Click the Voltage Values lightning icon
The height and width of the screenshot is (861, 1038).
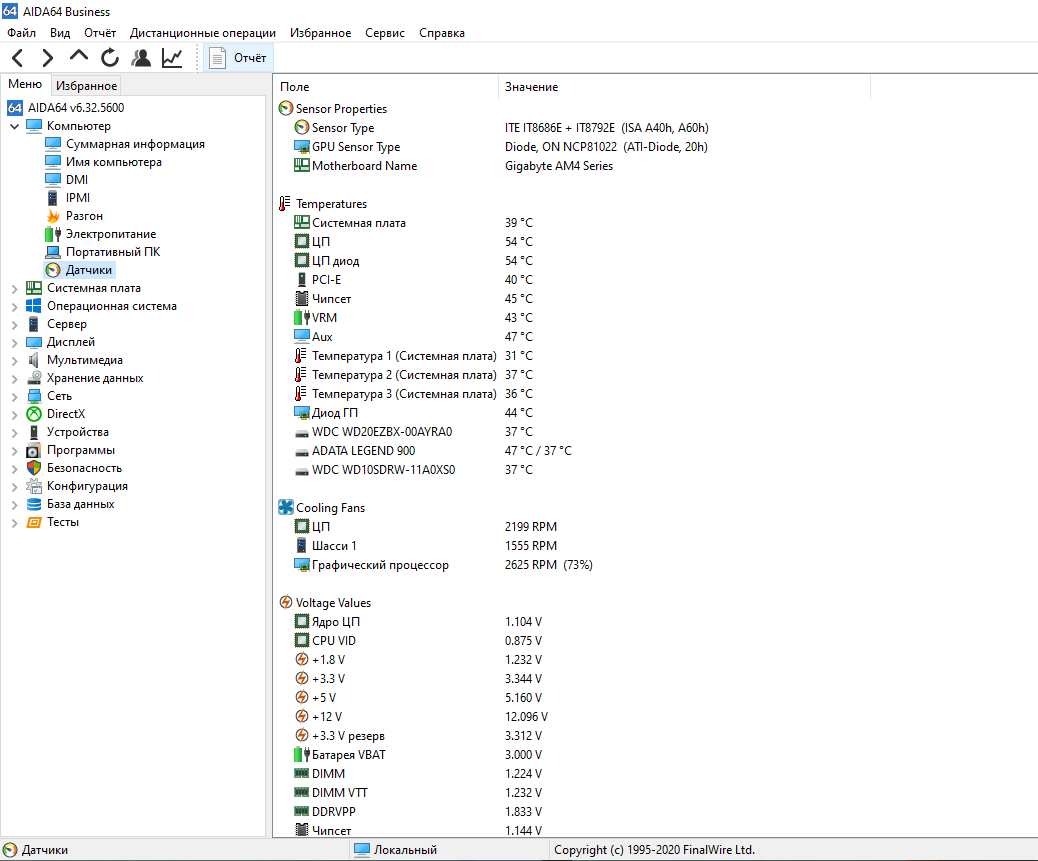[286, 602]
